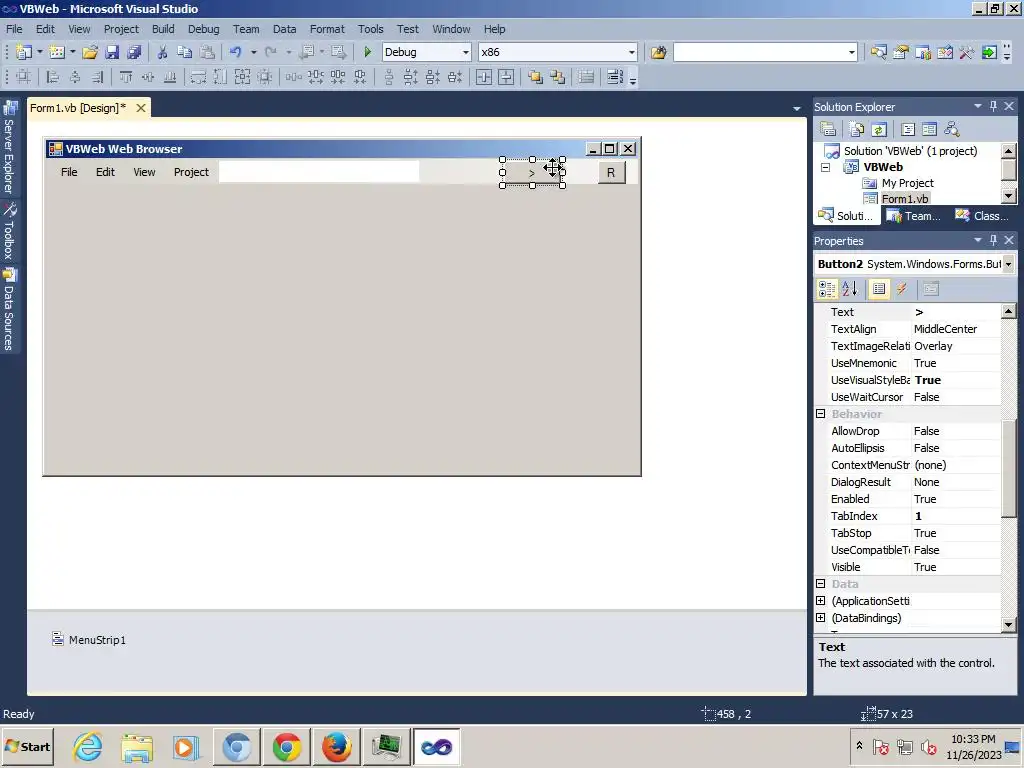
Task: Select Form1.vb in Solution Explorer
Action: click(x=904, y=199)
